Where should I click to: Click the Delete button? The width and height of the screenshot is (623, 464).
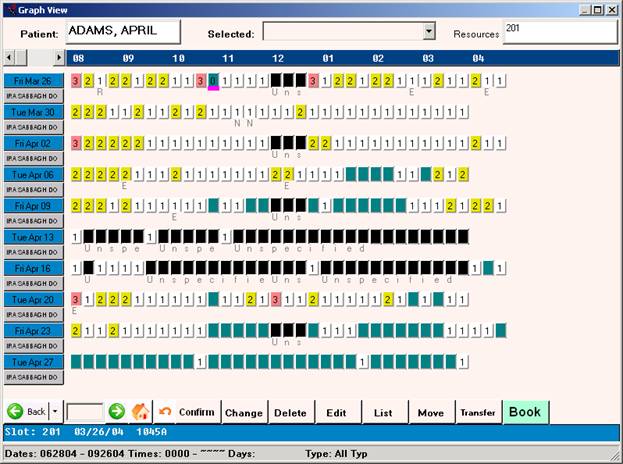click(x=290, y=412)
